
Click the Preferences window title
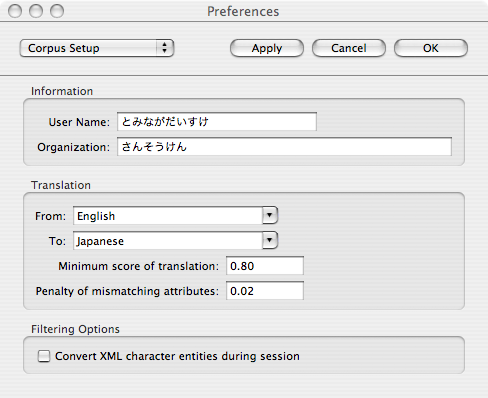(243, 11)
